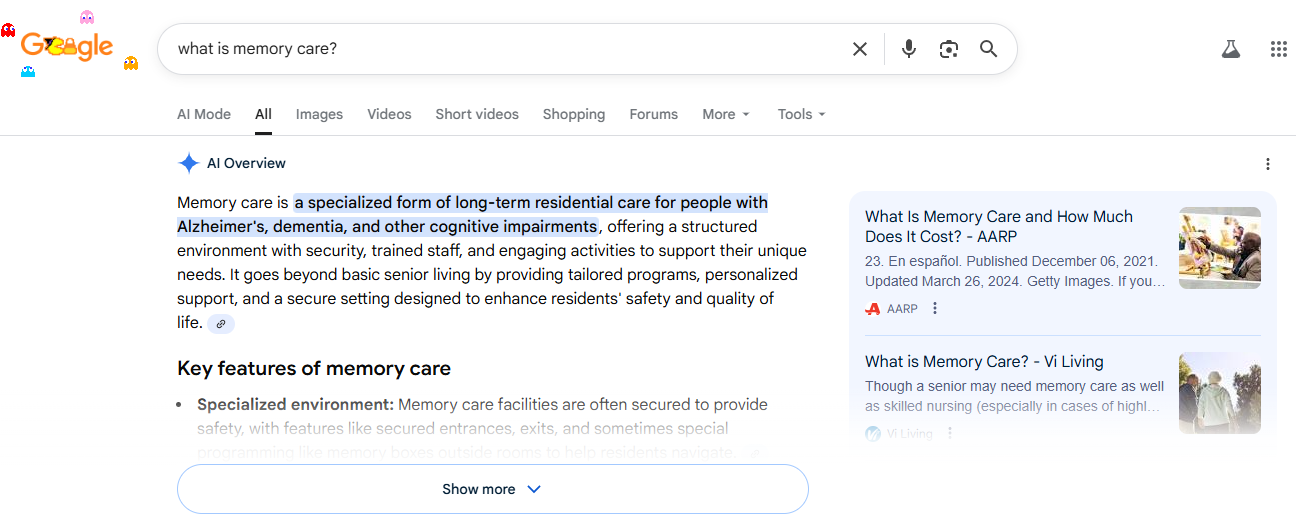Open the AARP memory care cost article
Image resolution: width=1296 pixels, height=526 pixels.
(998, 226)
